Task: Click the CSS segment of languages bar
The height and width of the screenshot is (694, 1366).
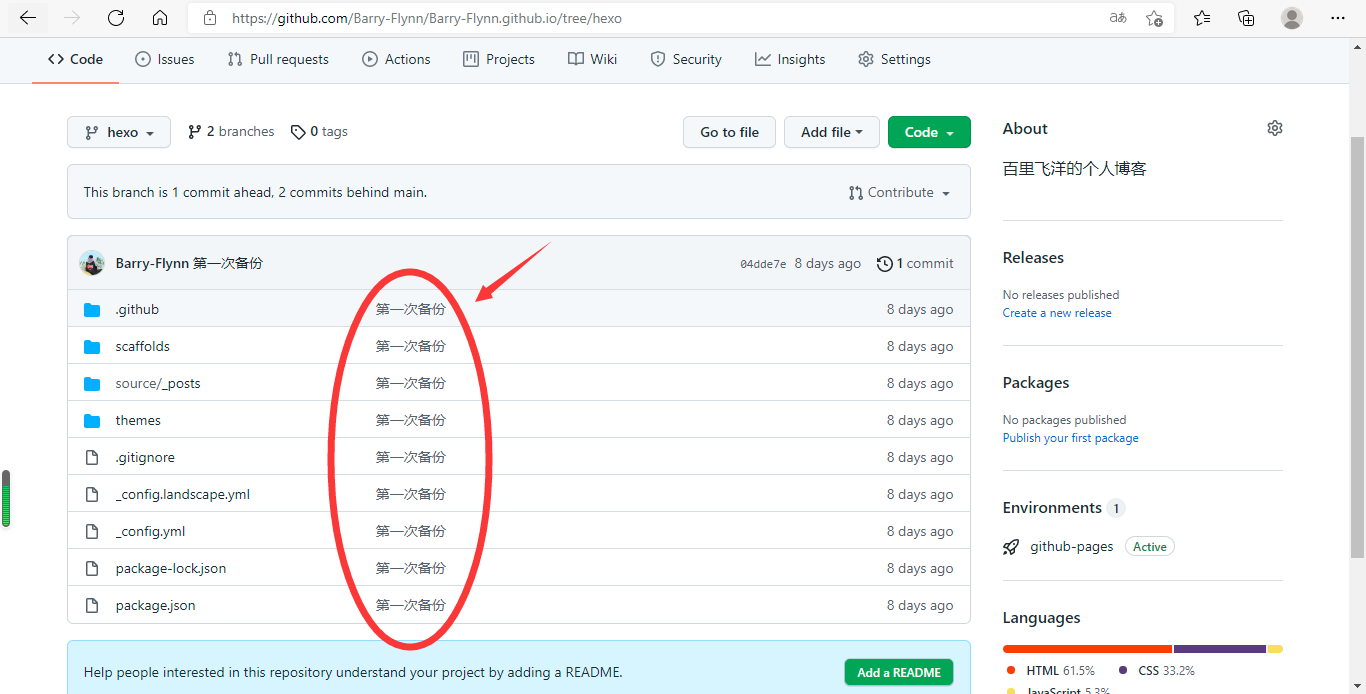Action: point(1220,649)
